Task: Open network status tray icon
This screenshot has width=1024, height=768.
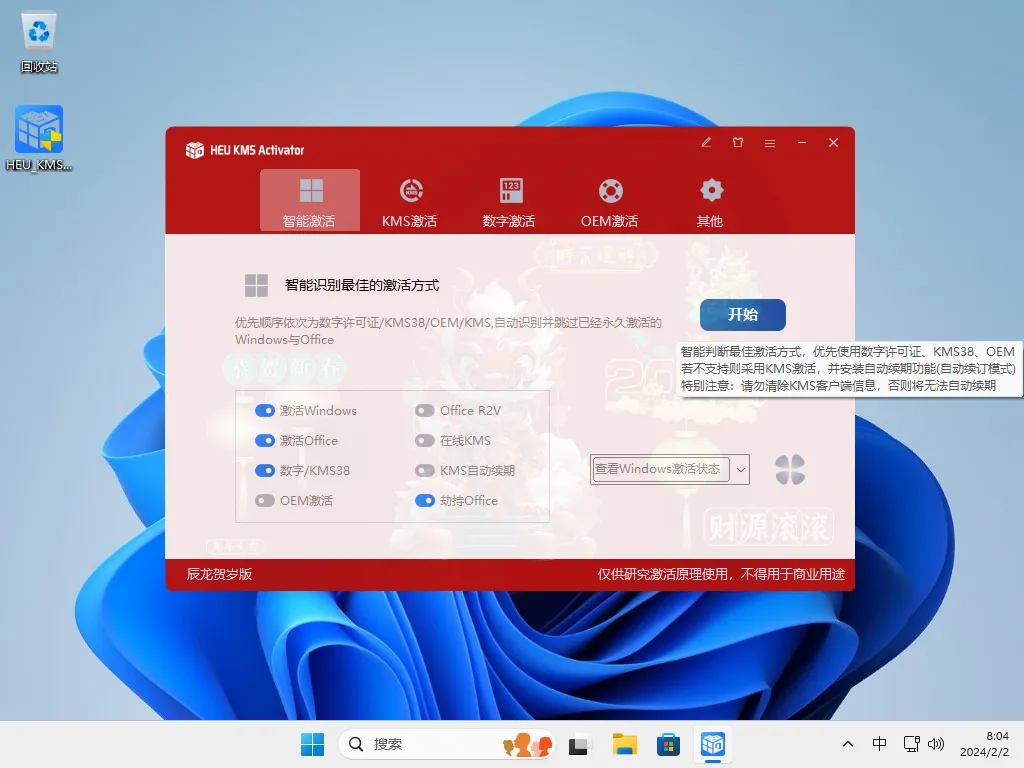Action: point(912,744)
